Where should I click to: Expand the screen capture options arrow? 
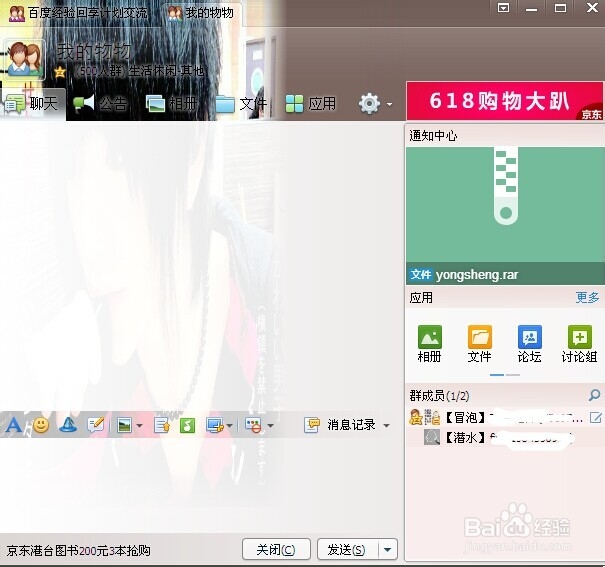click(x=230, y=426)
